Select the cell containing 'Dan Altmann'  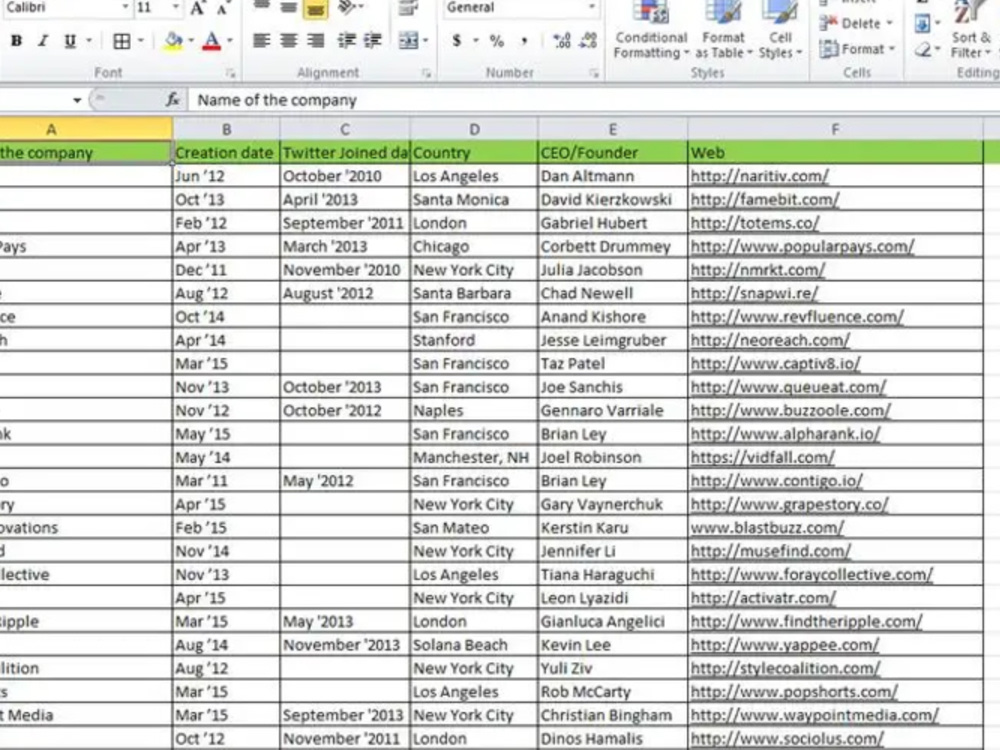(x=613, y=176)
